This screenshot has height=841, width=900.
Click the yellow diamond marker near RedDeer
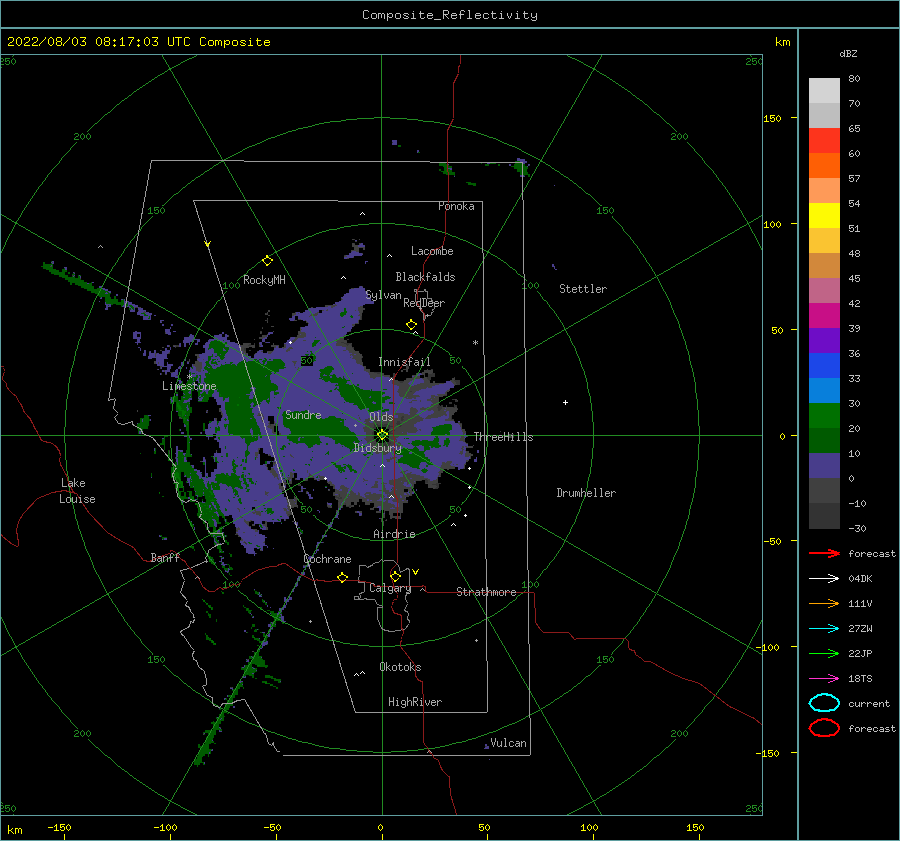(x=412, y=325)
